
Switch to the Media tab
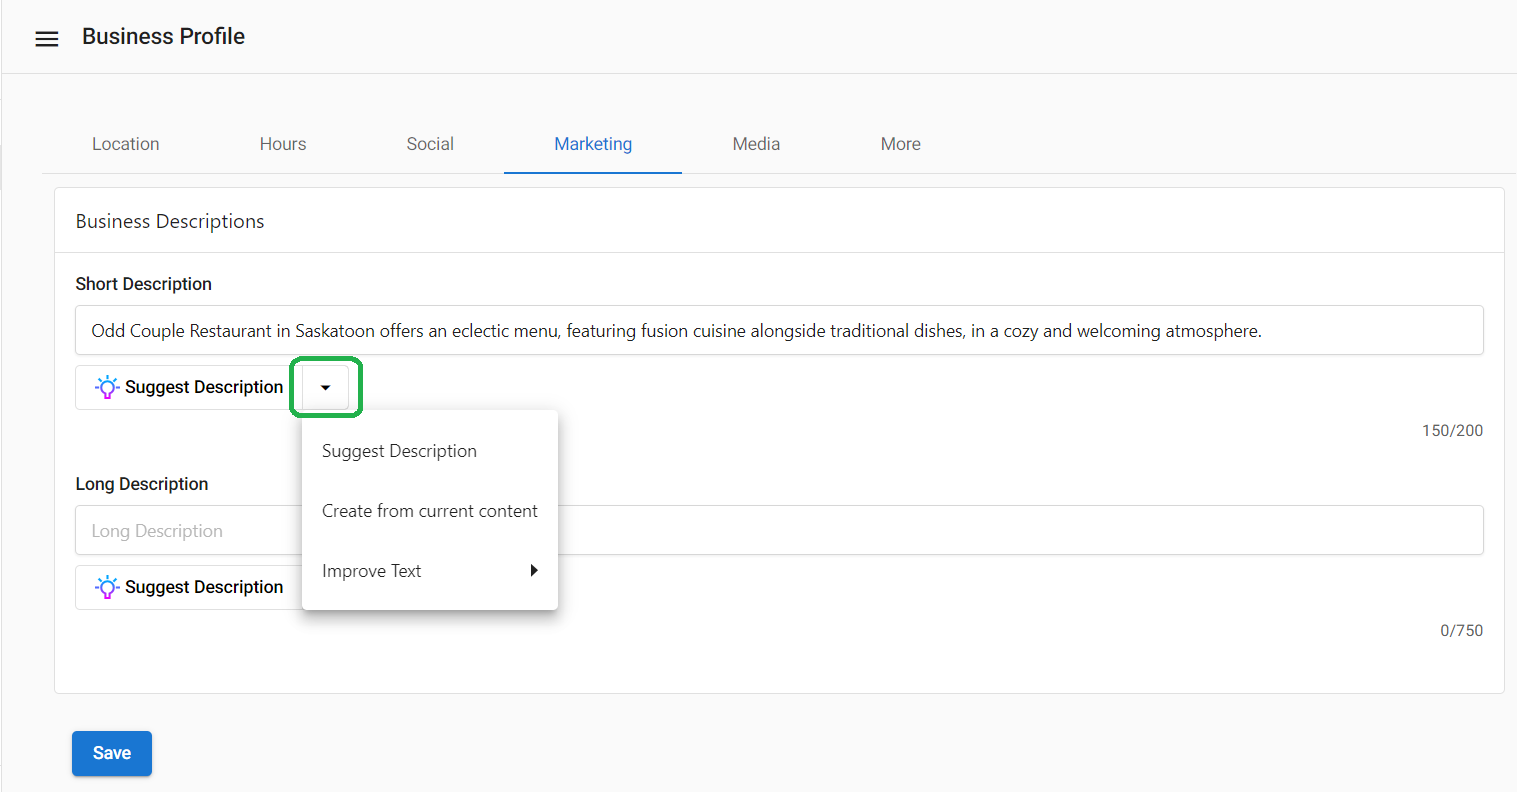[756, 143]
